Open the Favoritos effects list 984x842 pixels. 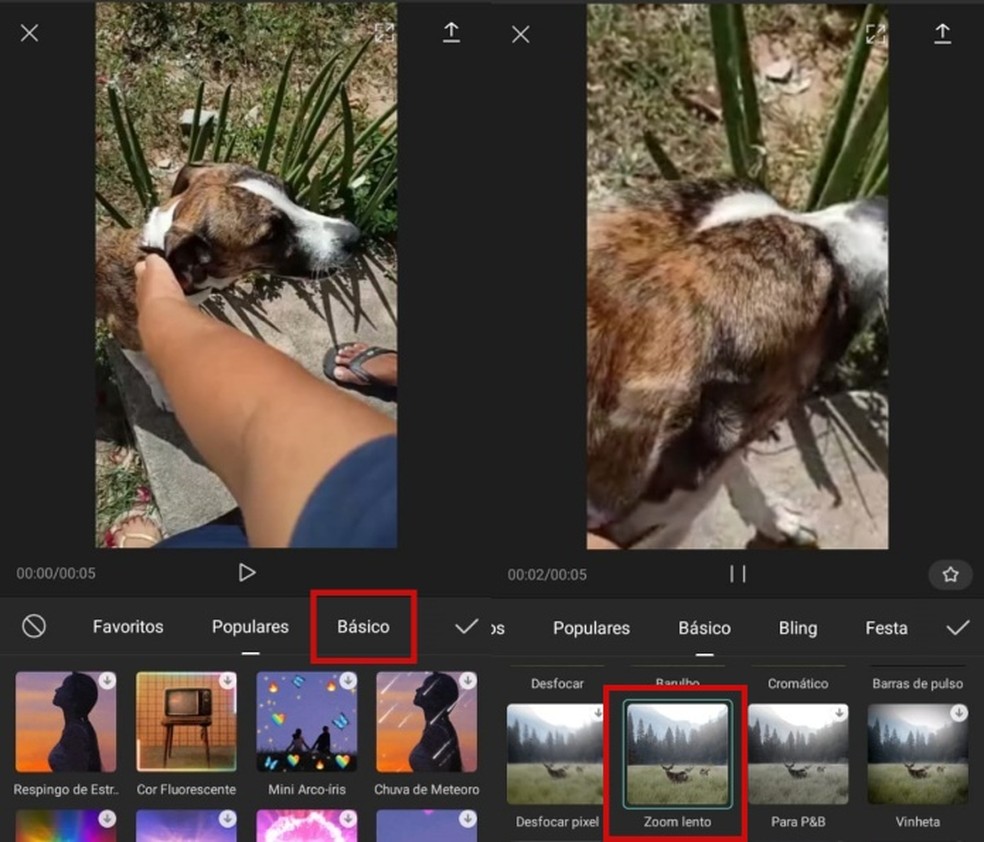[x=128, y=627]
